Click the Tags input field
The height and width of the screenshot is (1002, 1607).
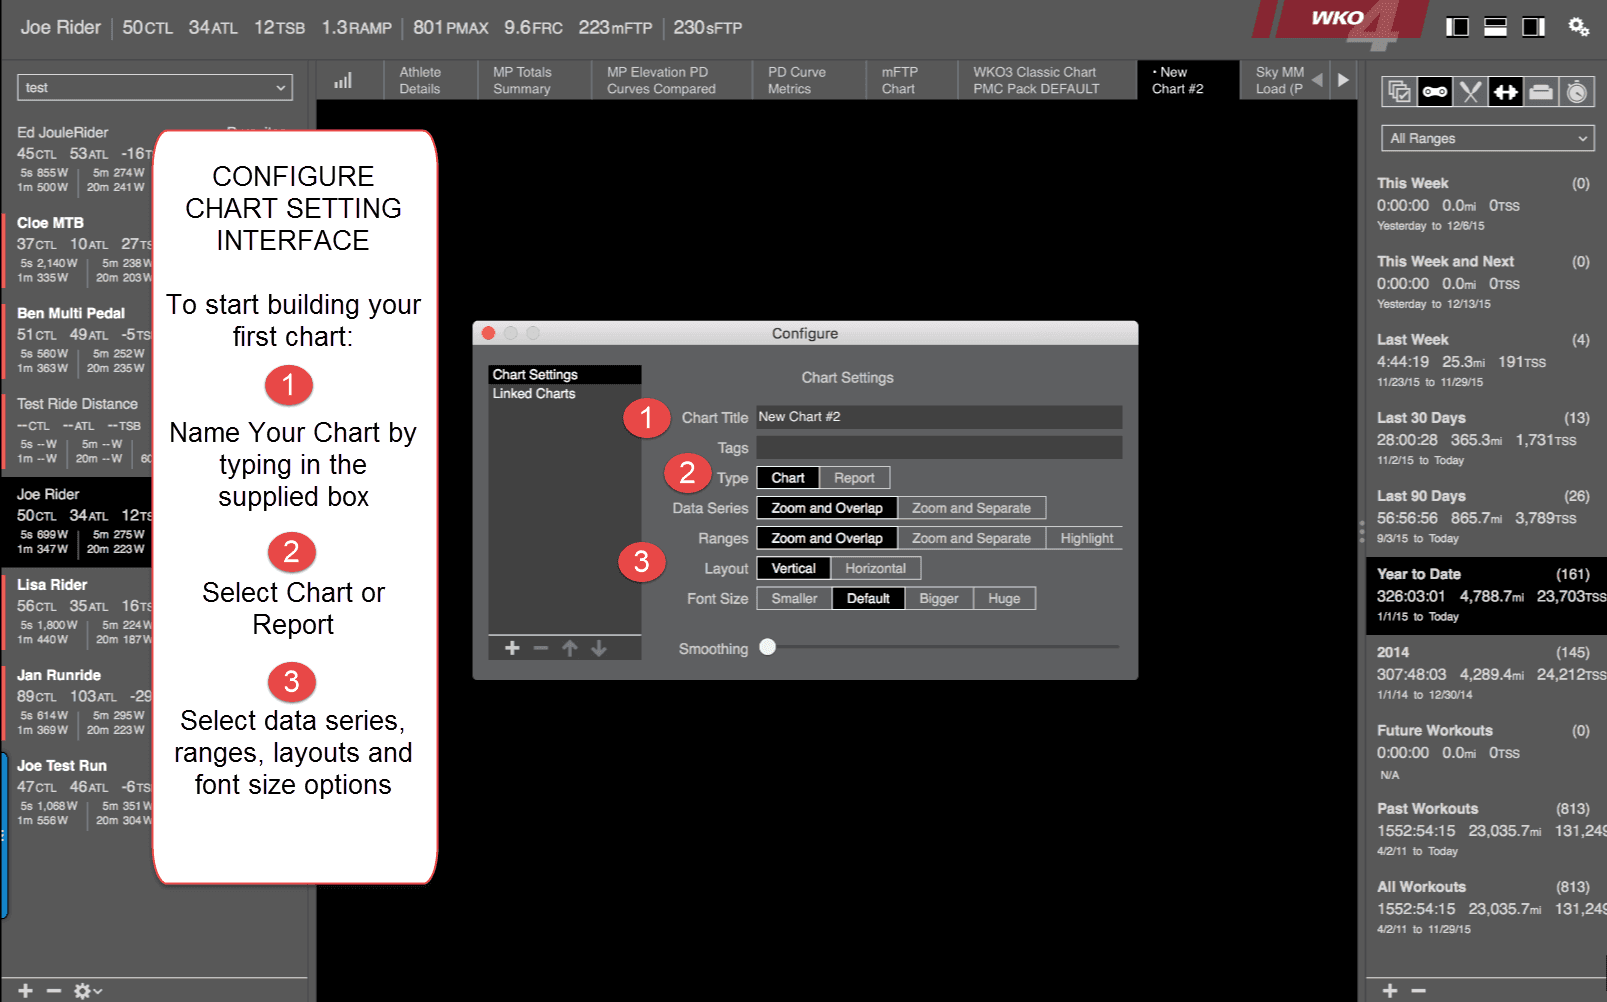coord(939,447)
